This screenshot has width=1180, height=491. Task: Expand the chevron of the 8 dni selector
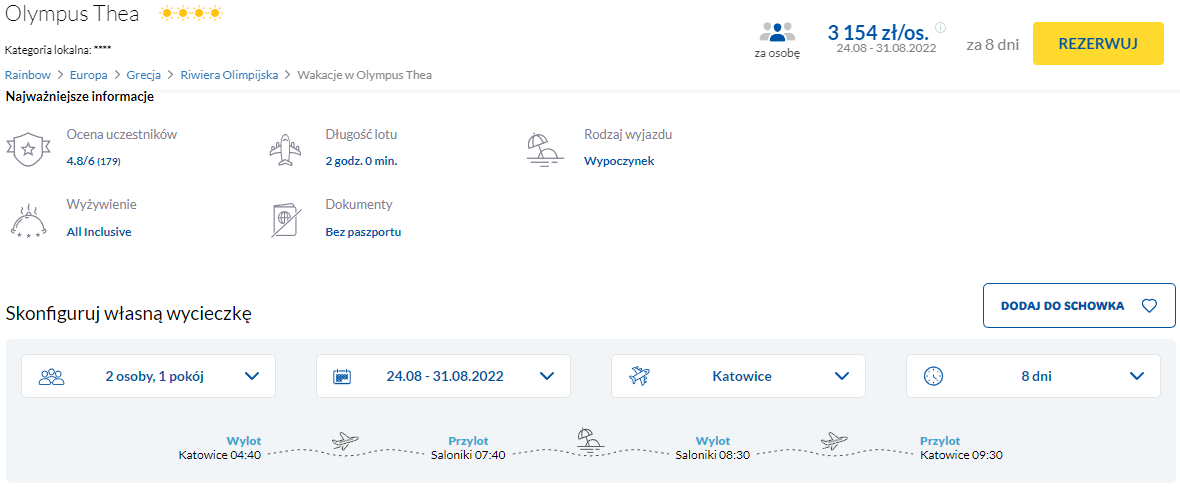(x=1137, y=376)
